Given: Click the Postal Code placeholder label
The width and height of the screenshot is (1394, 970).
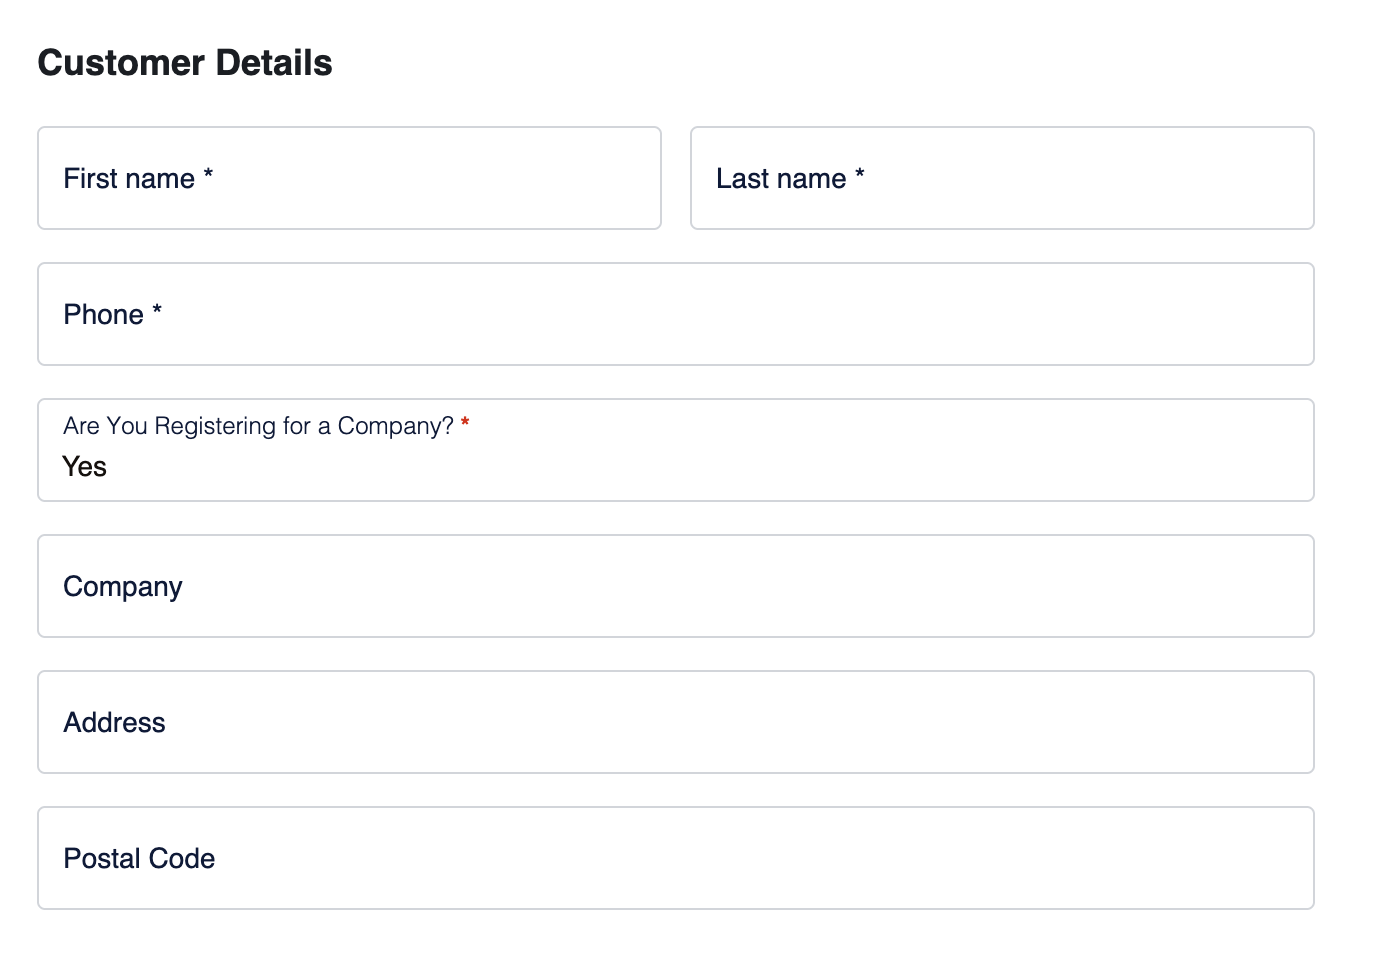Looking at the screenshot, I should 139,859.
